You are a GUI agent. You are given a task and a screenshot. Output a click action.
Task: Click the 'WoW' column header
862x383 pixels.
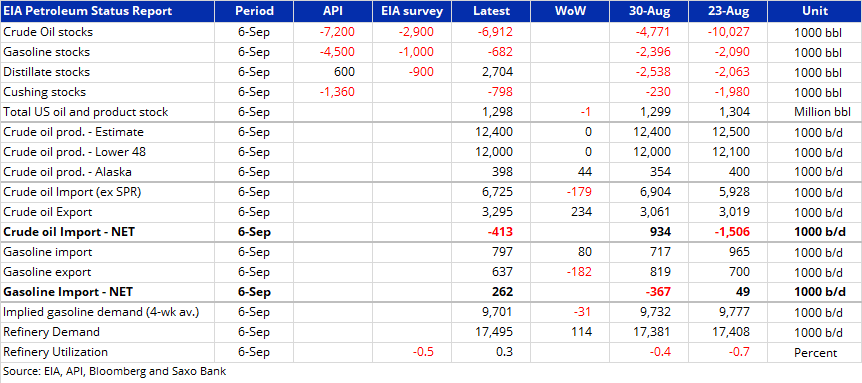point(571,11)
